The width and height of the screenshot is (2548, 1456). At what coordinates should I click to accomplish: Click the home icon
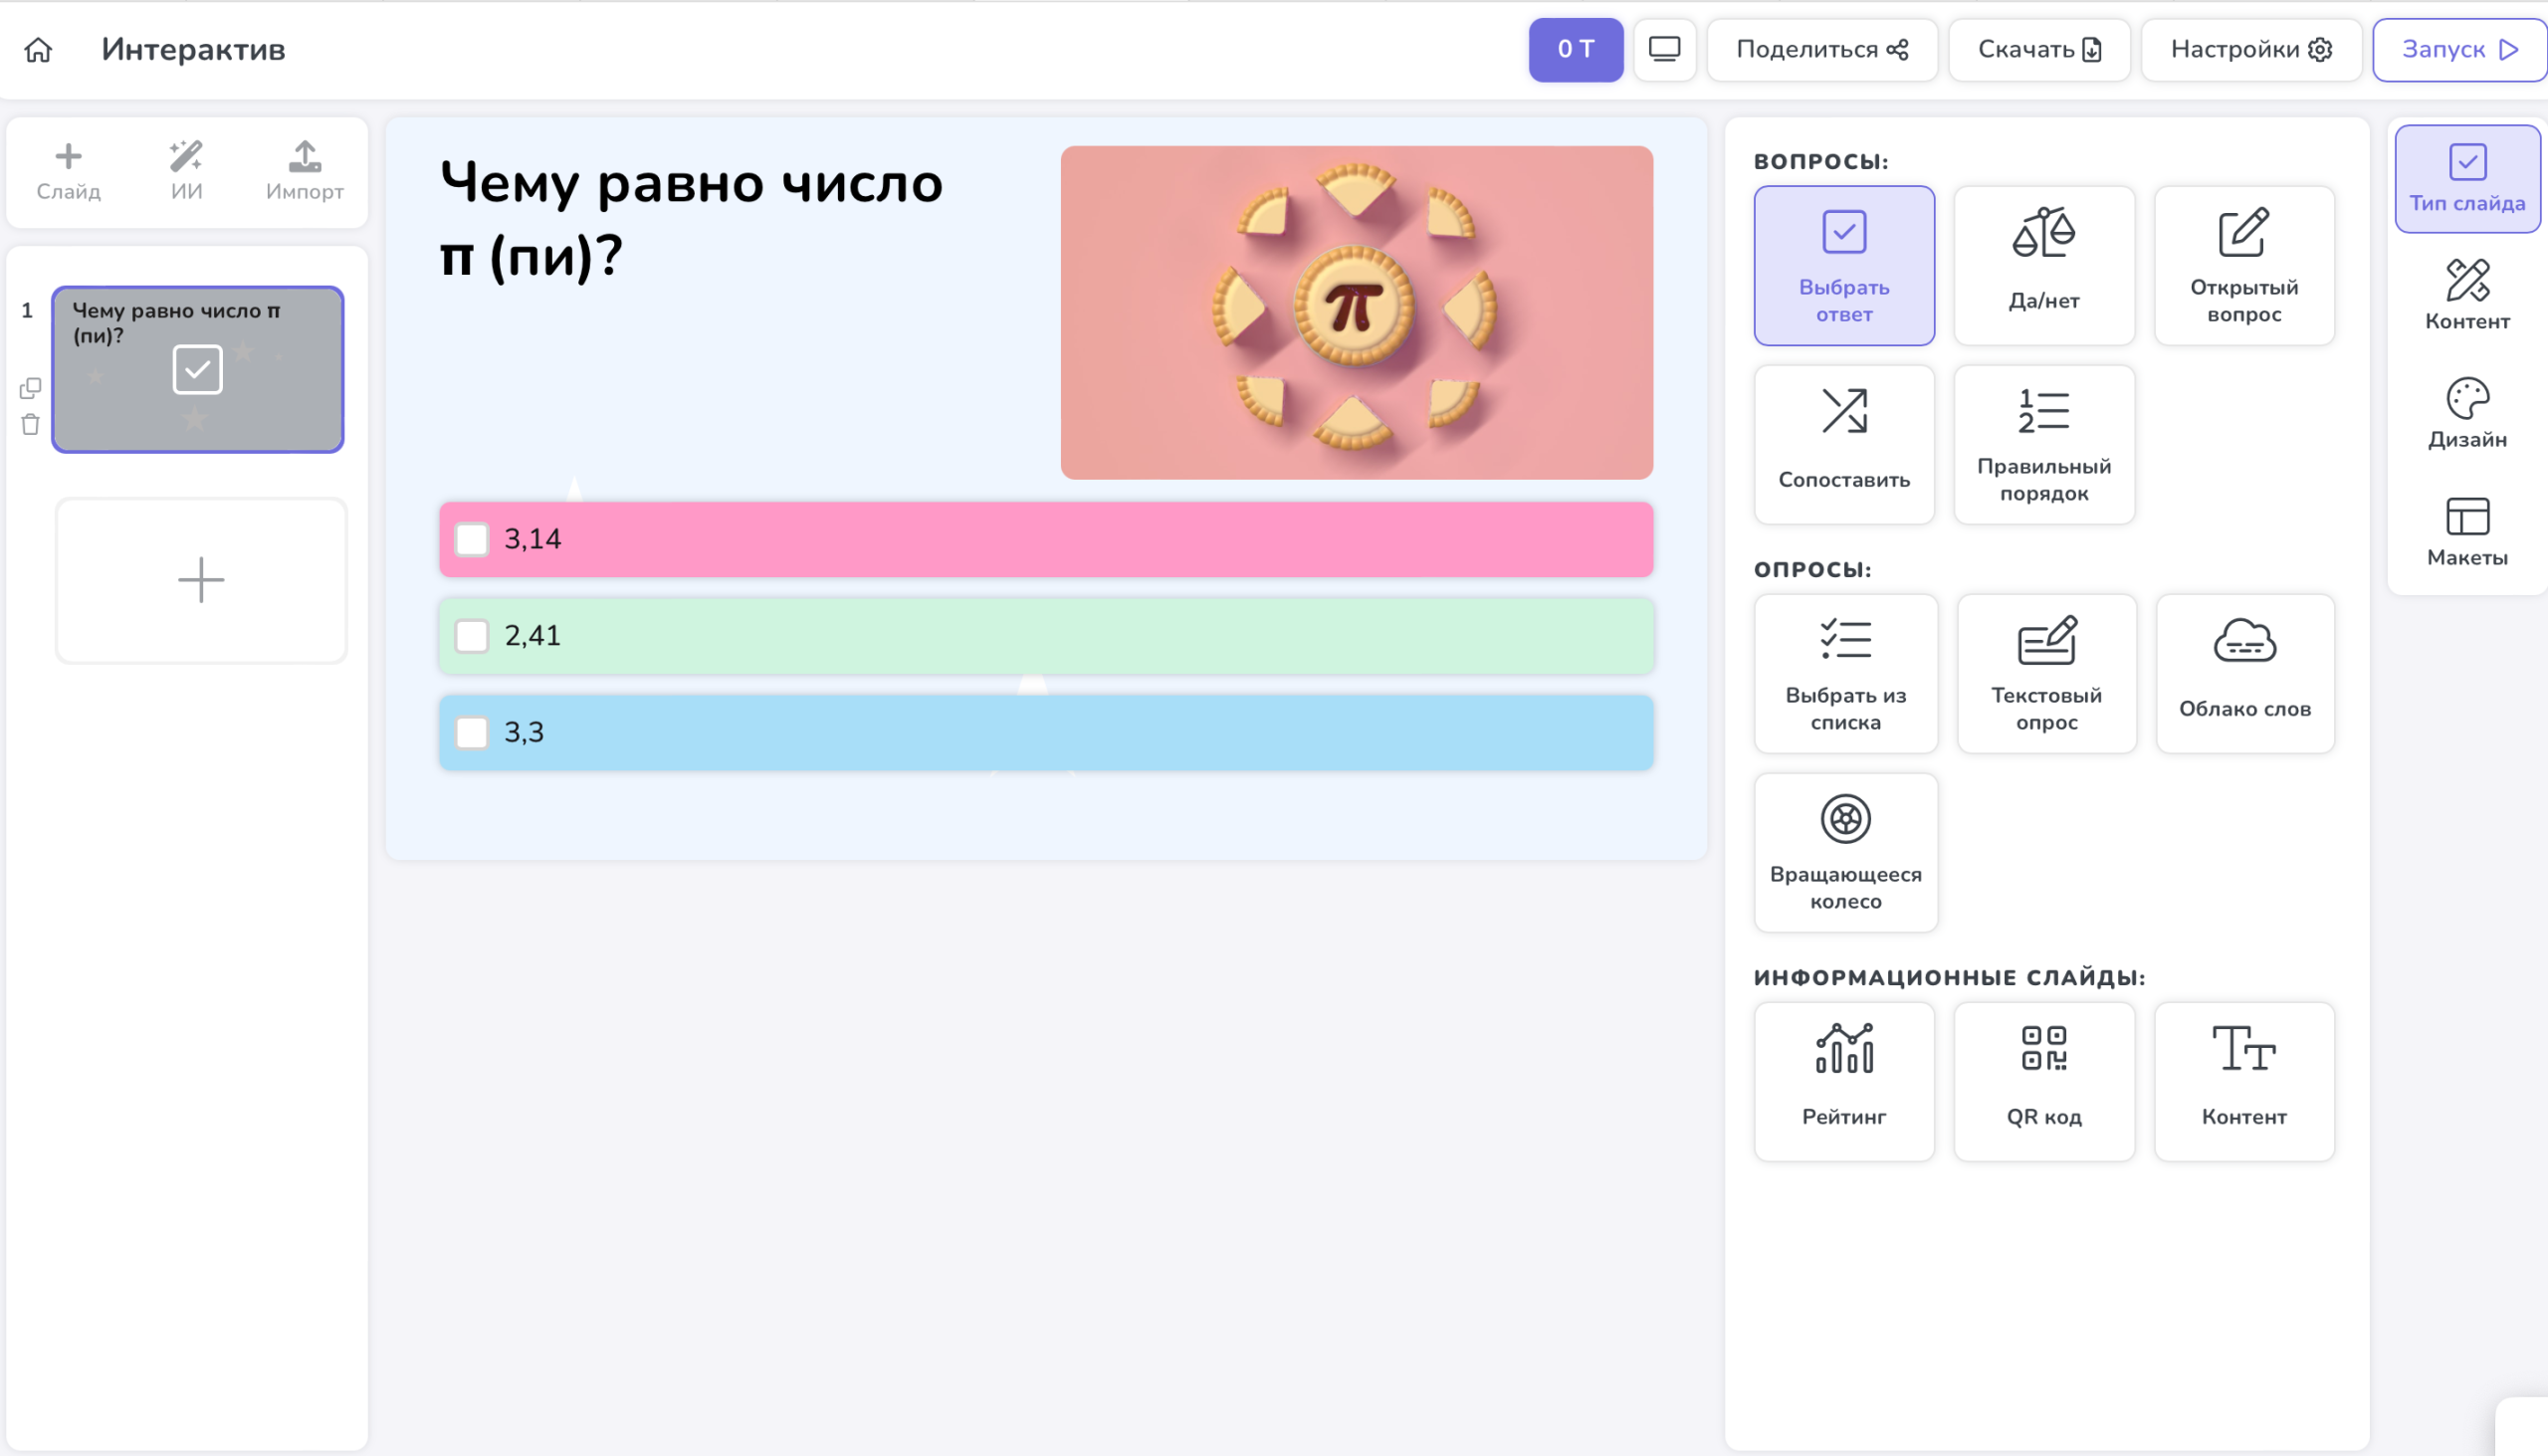coord(38,49)
